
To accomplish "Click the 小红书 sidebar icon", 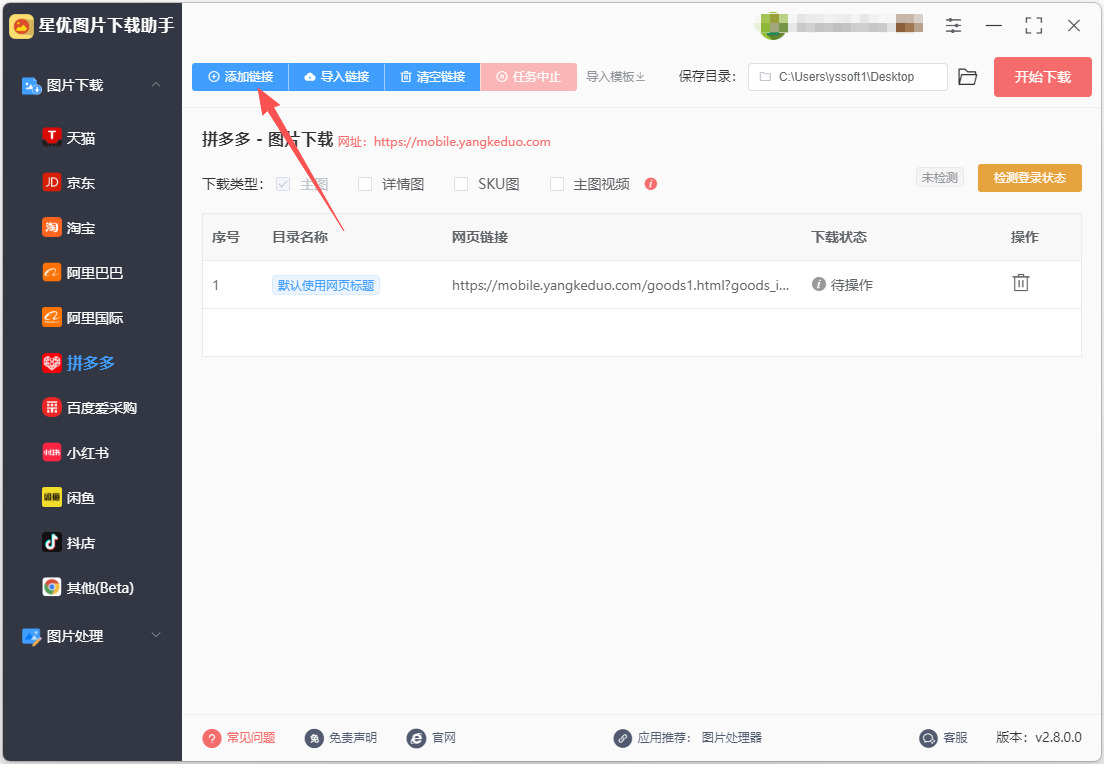I will (51, 452).
